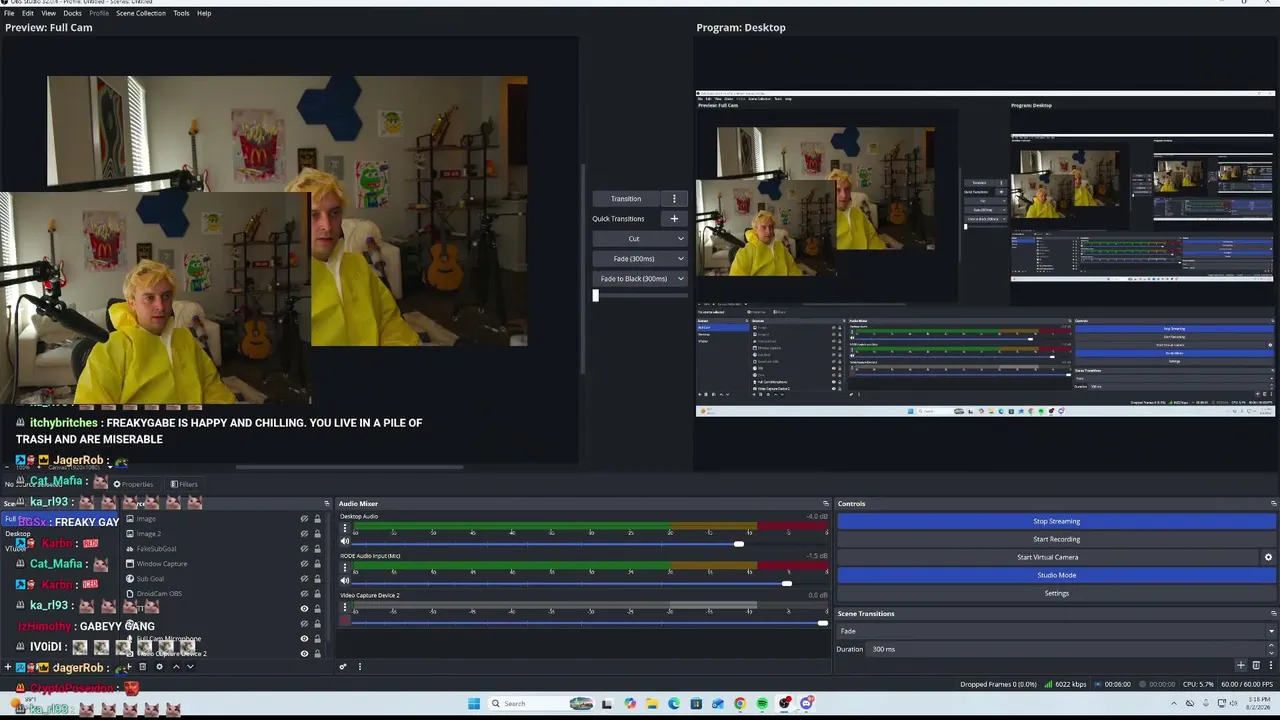Mute RODE Audio Input (Mic) speaker icon
1280x720 pixels.
coord(345,581)
